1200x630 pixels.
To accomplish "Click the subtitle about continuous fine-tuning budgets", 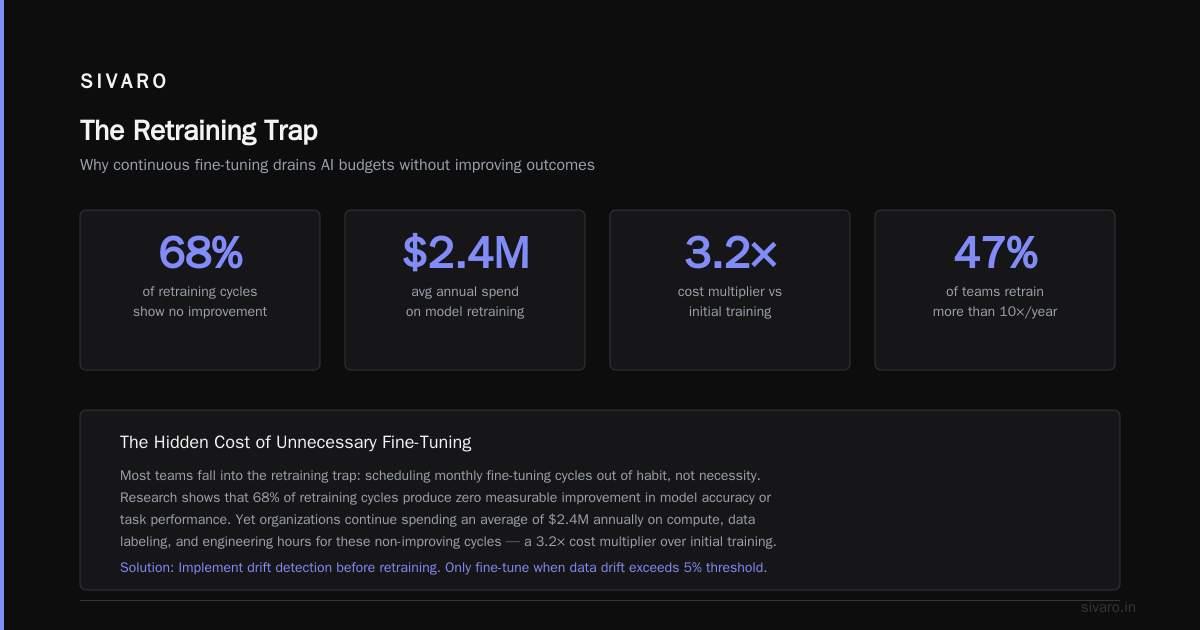I will (x=337, y=165).
